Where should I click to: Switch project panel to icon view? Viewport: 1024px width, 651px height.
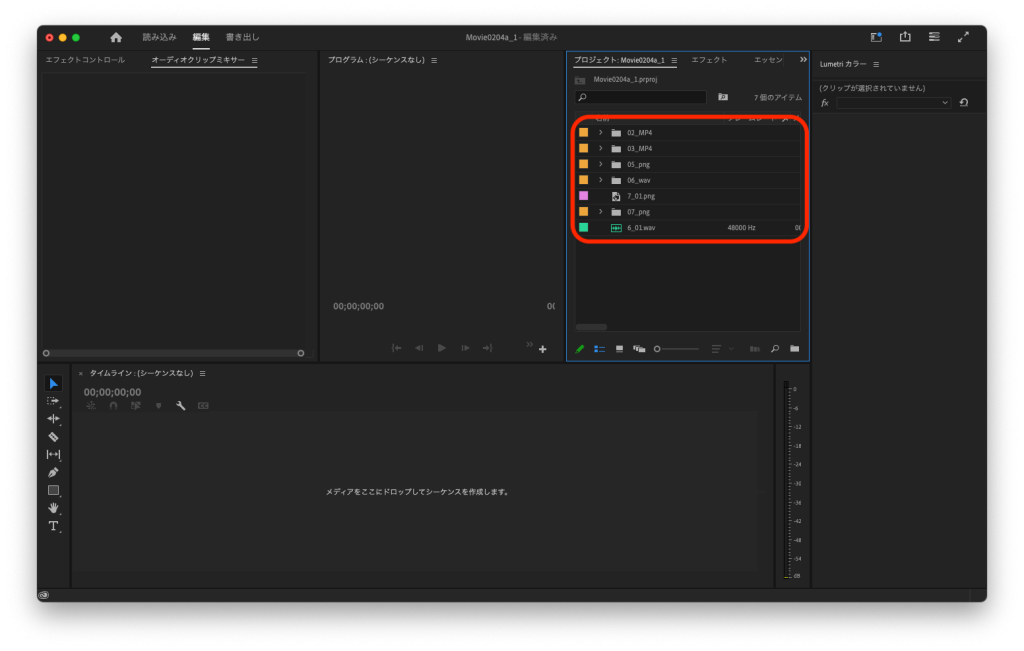(x=619, y=349)
